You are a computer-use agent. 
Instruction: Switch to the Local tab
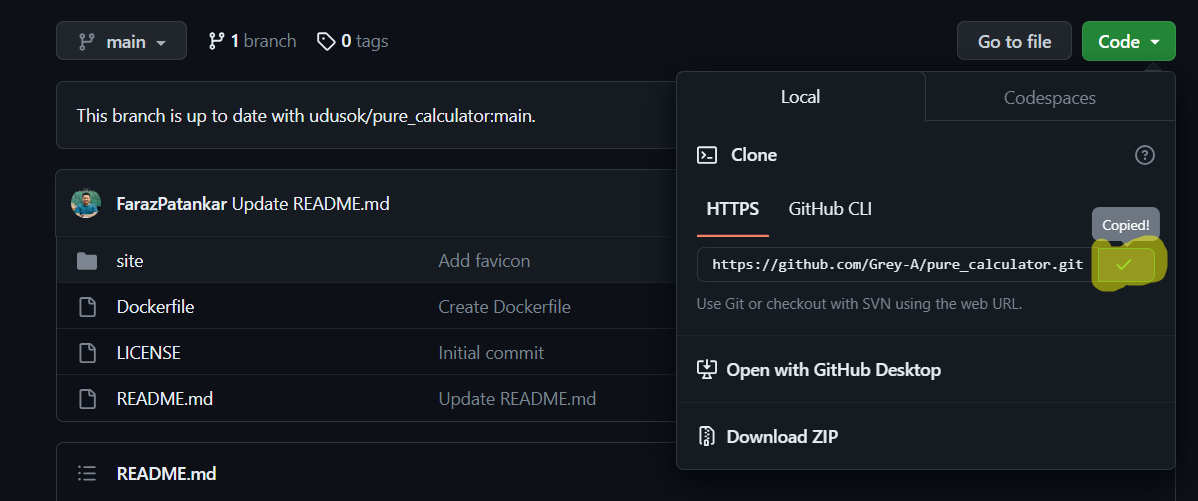pos(800,97)
